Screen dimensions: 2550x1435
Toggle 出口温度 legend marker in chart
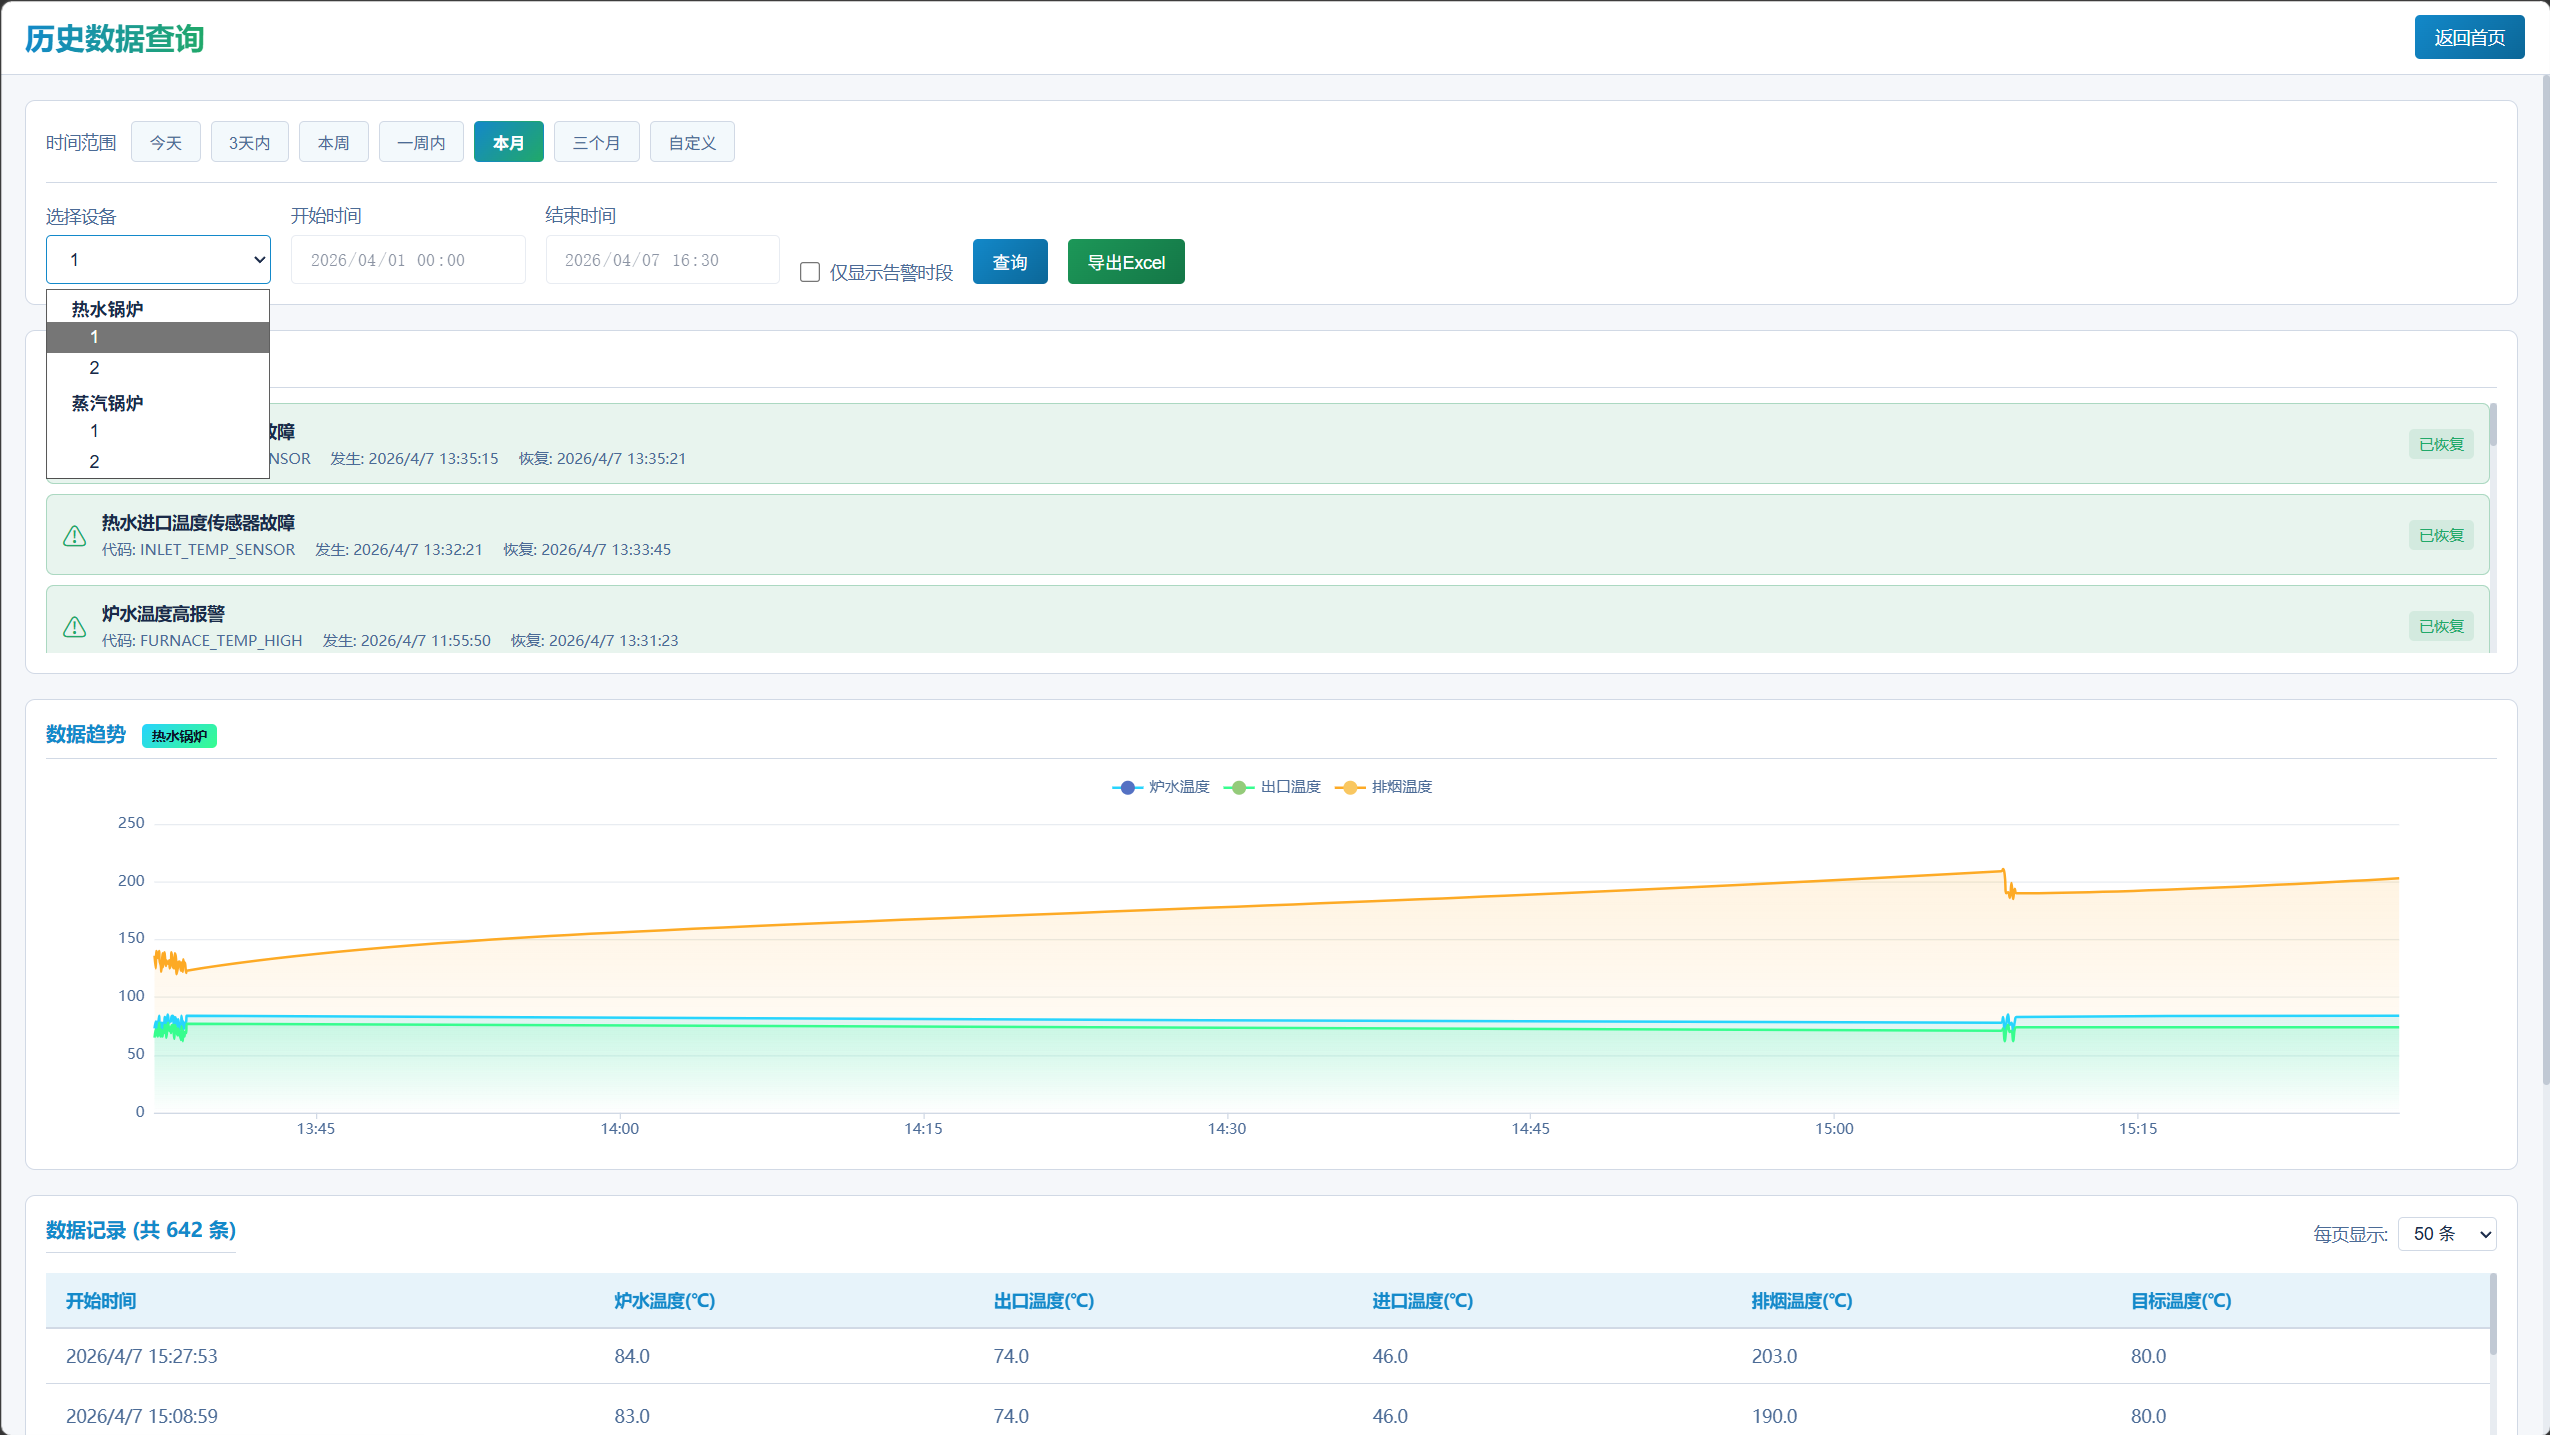(1238, 787)
